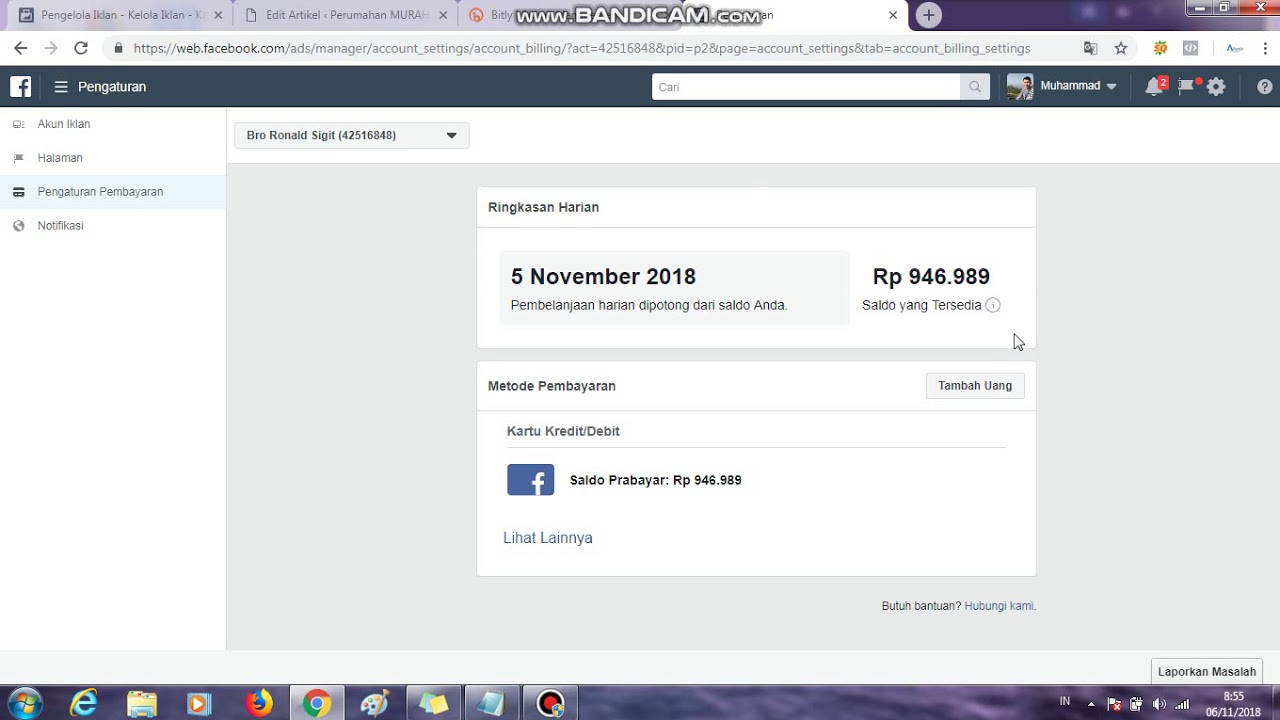Open the Facebook logo home link
Viewport: 1280px width, 720px height.
21,87
